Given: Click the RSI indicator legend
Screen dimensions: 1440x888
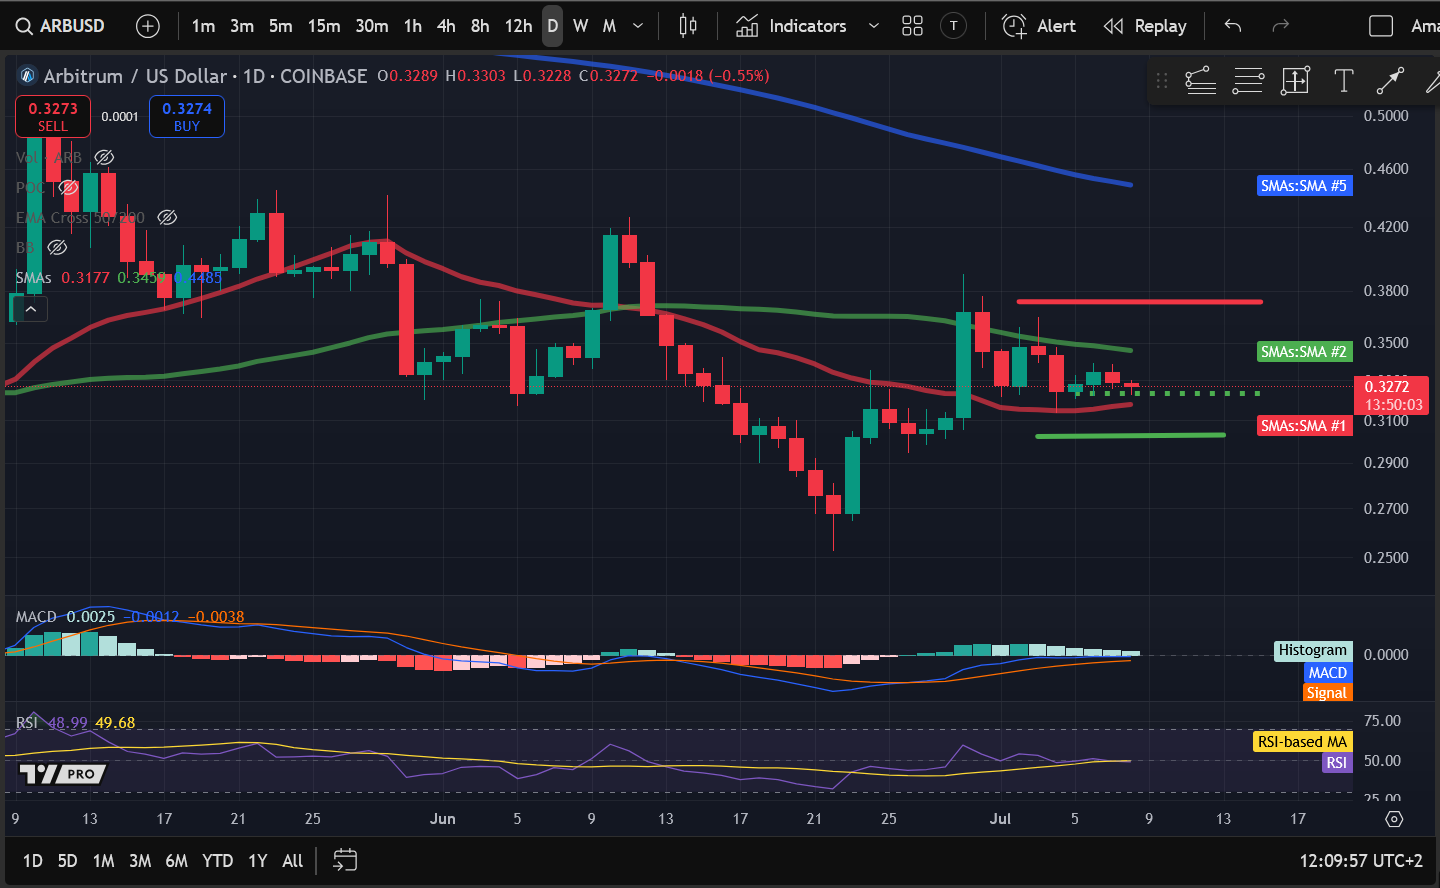Looking at the screenshot, I should pos(27,722).
